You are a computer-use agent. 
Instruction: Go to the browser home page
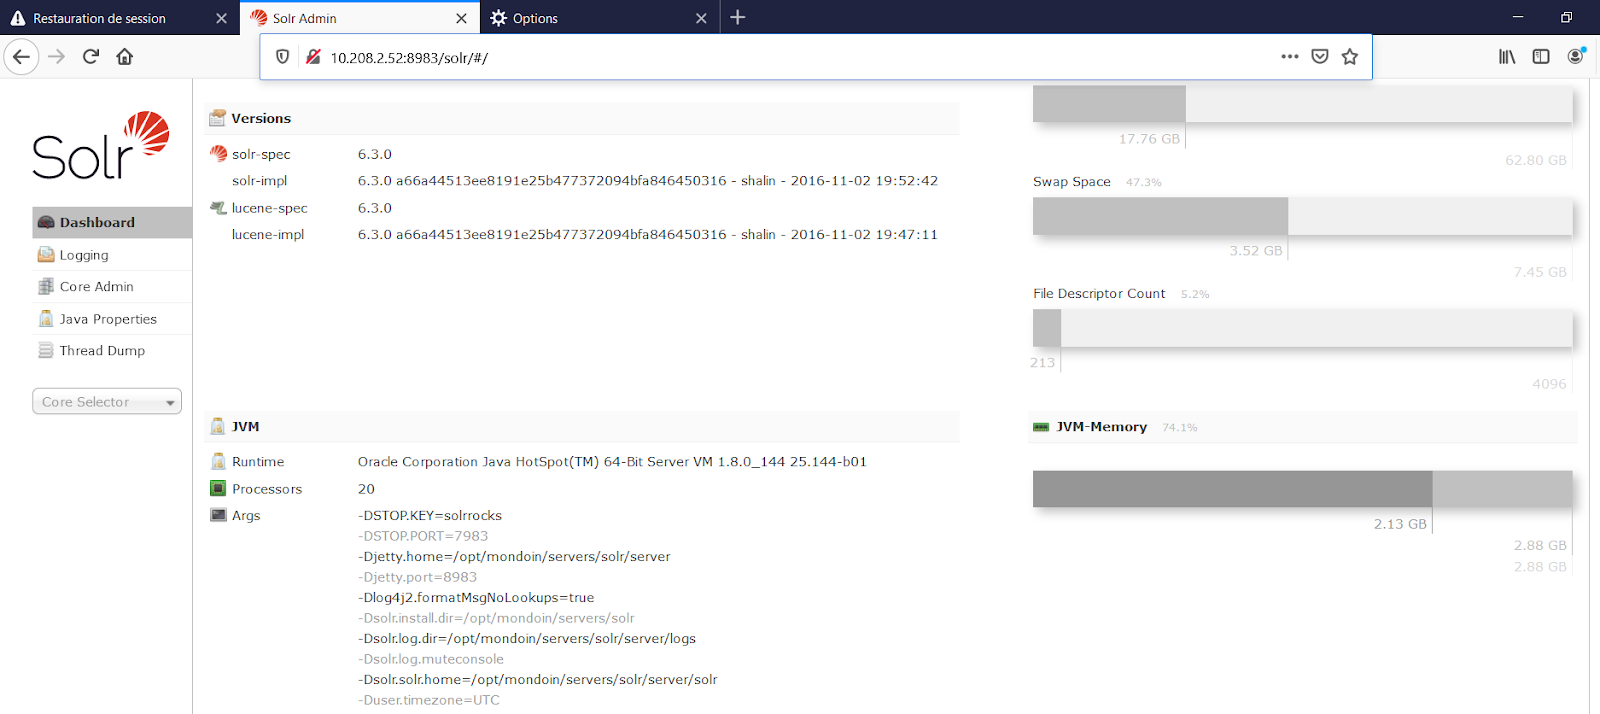125,57
